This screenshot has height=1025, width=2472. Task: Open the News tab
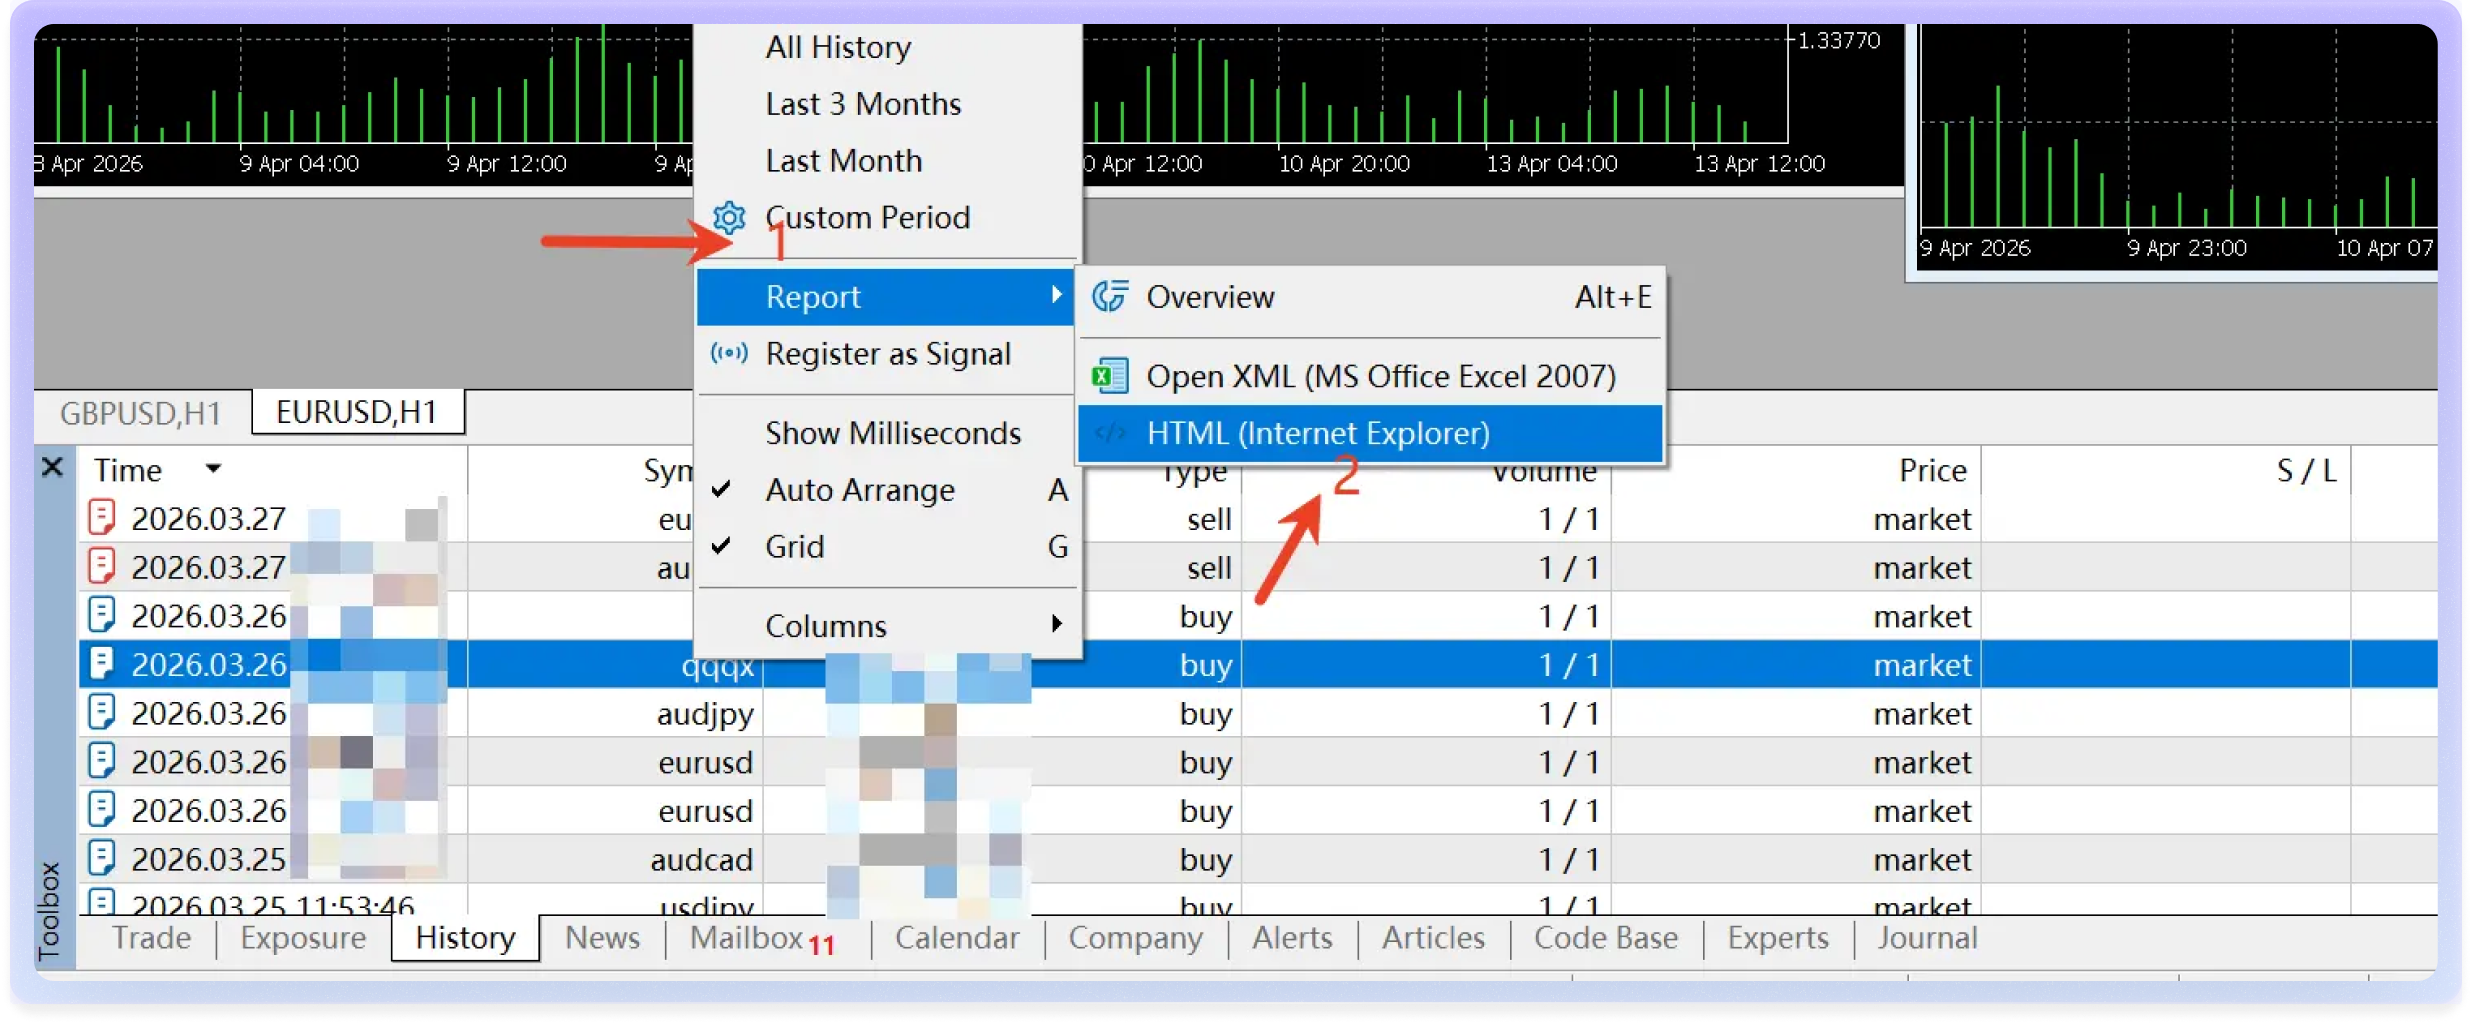(x=602, y=938)
